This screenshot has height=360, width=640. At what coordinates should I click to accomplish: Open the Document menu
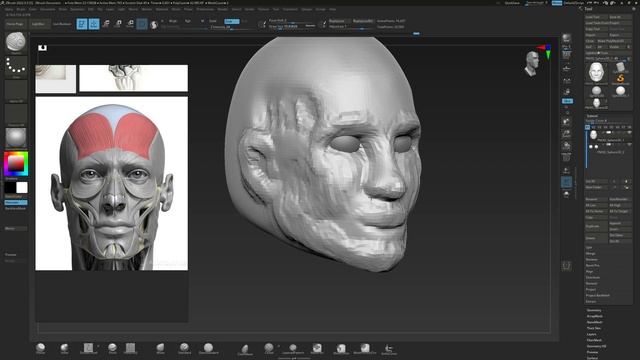[x=47, y=9]
